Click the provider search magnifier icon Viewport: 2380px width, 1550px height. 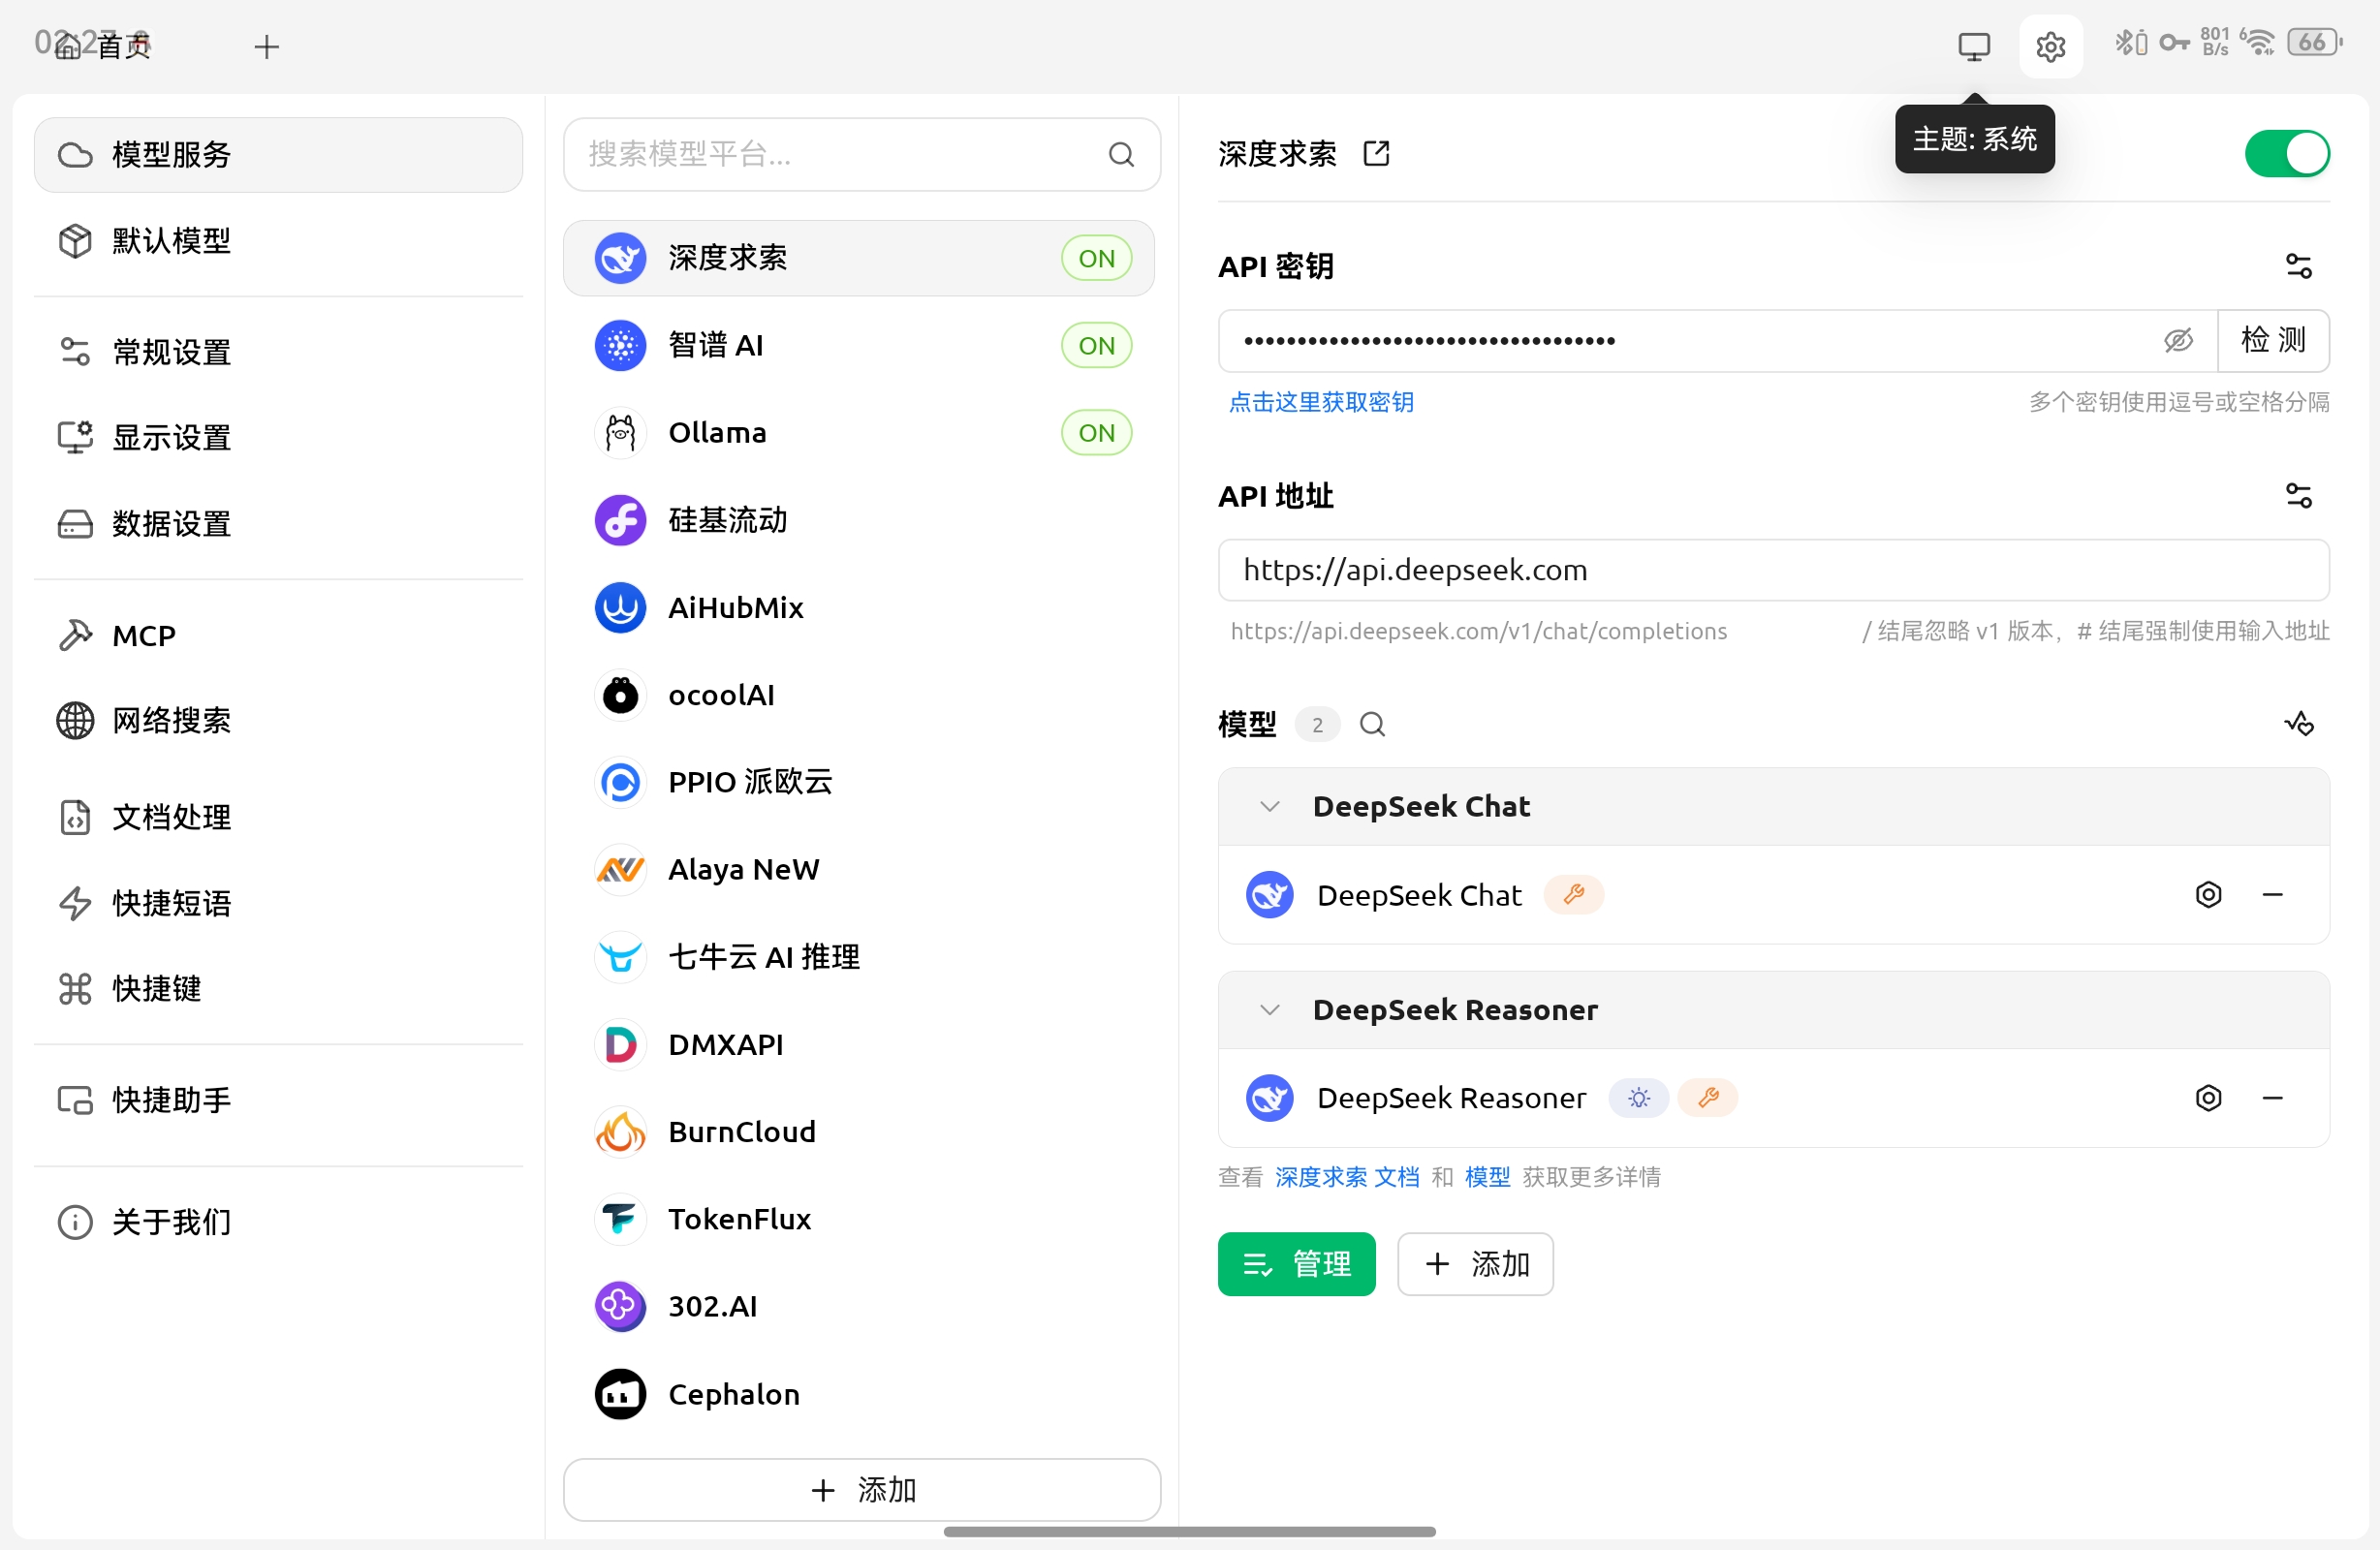[1121, 154]
